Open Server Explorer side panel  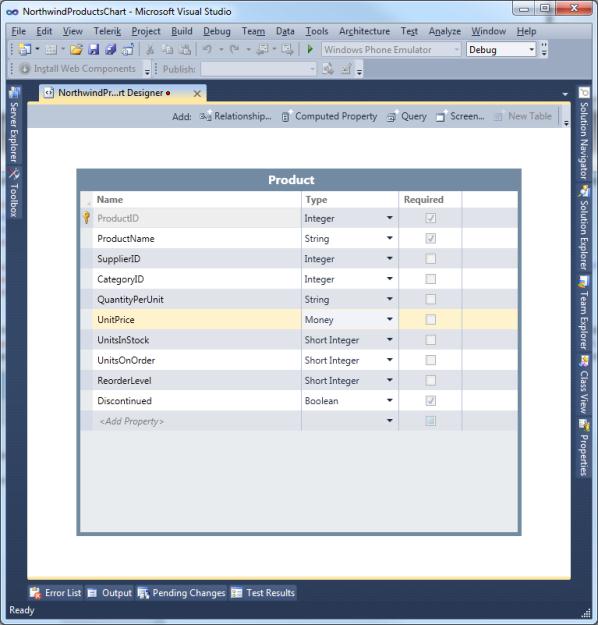[14, 124]
